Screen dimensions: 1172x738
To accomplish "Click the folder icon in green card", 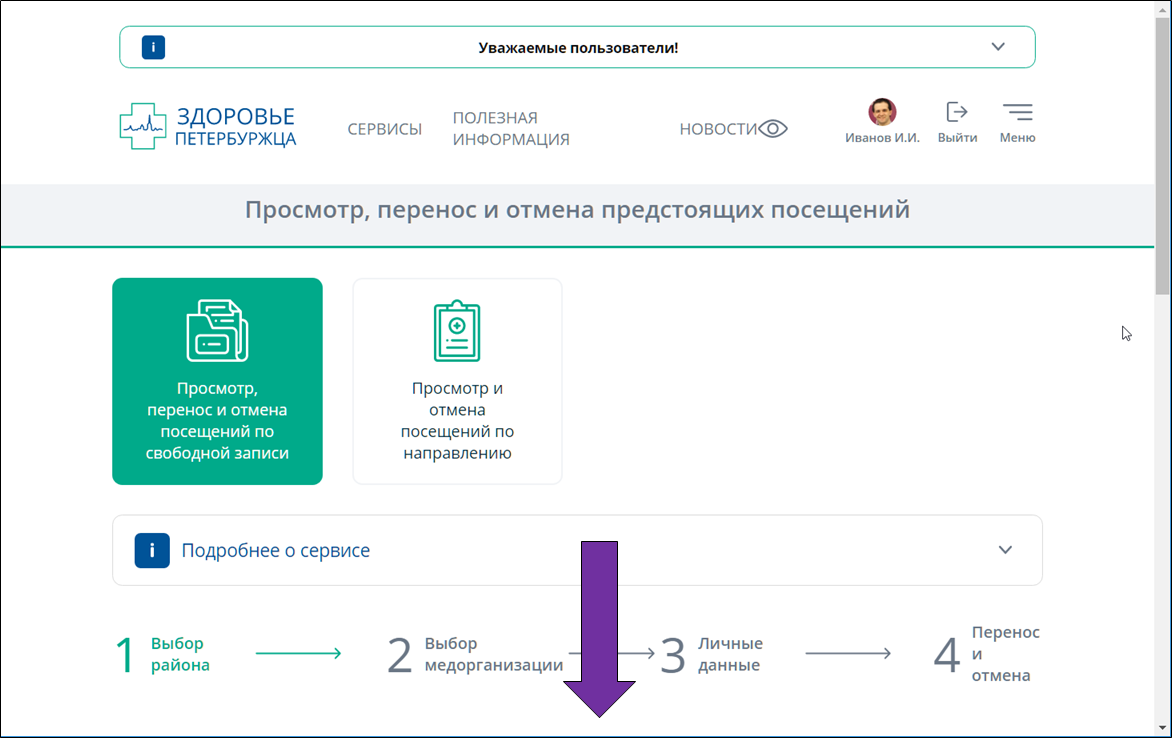I will (x=218, y=330).
